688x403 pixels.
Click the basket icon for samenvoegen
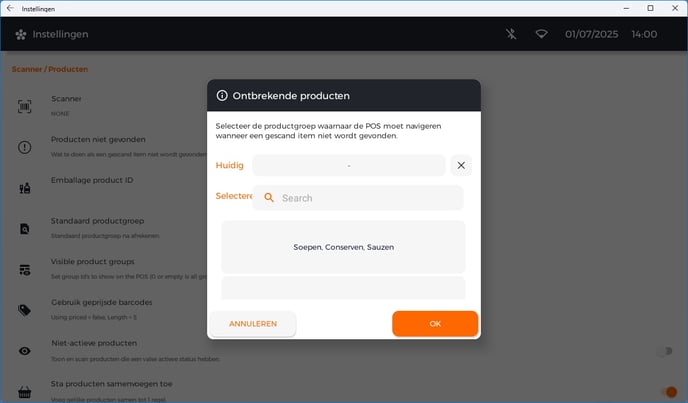tap(25, 392)
